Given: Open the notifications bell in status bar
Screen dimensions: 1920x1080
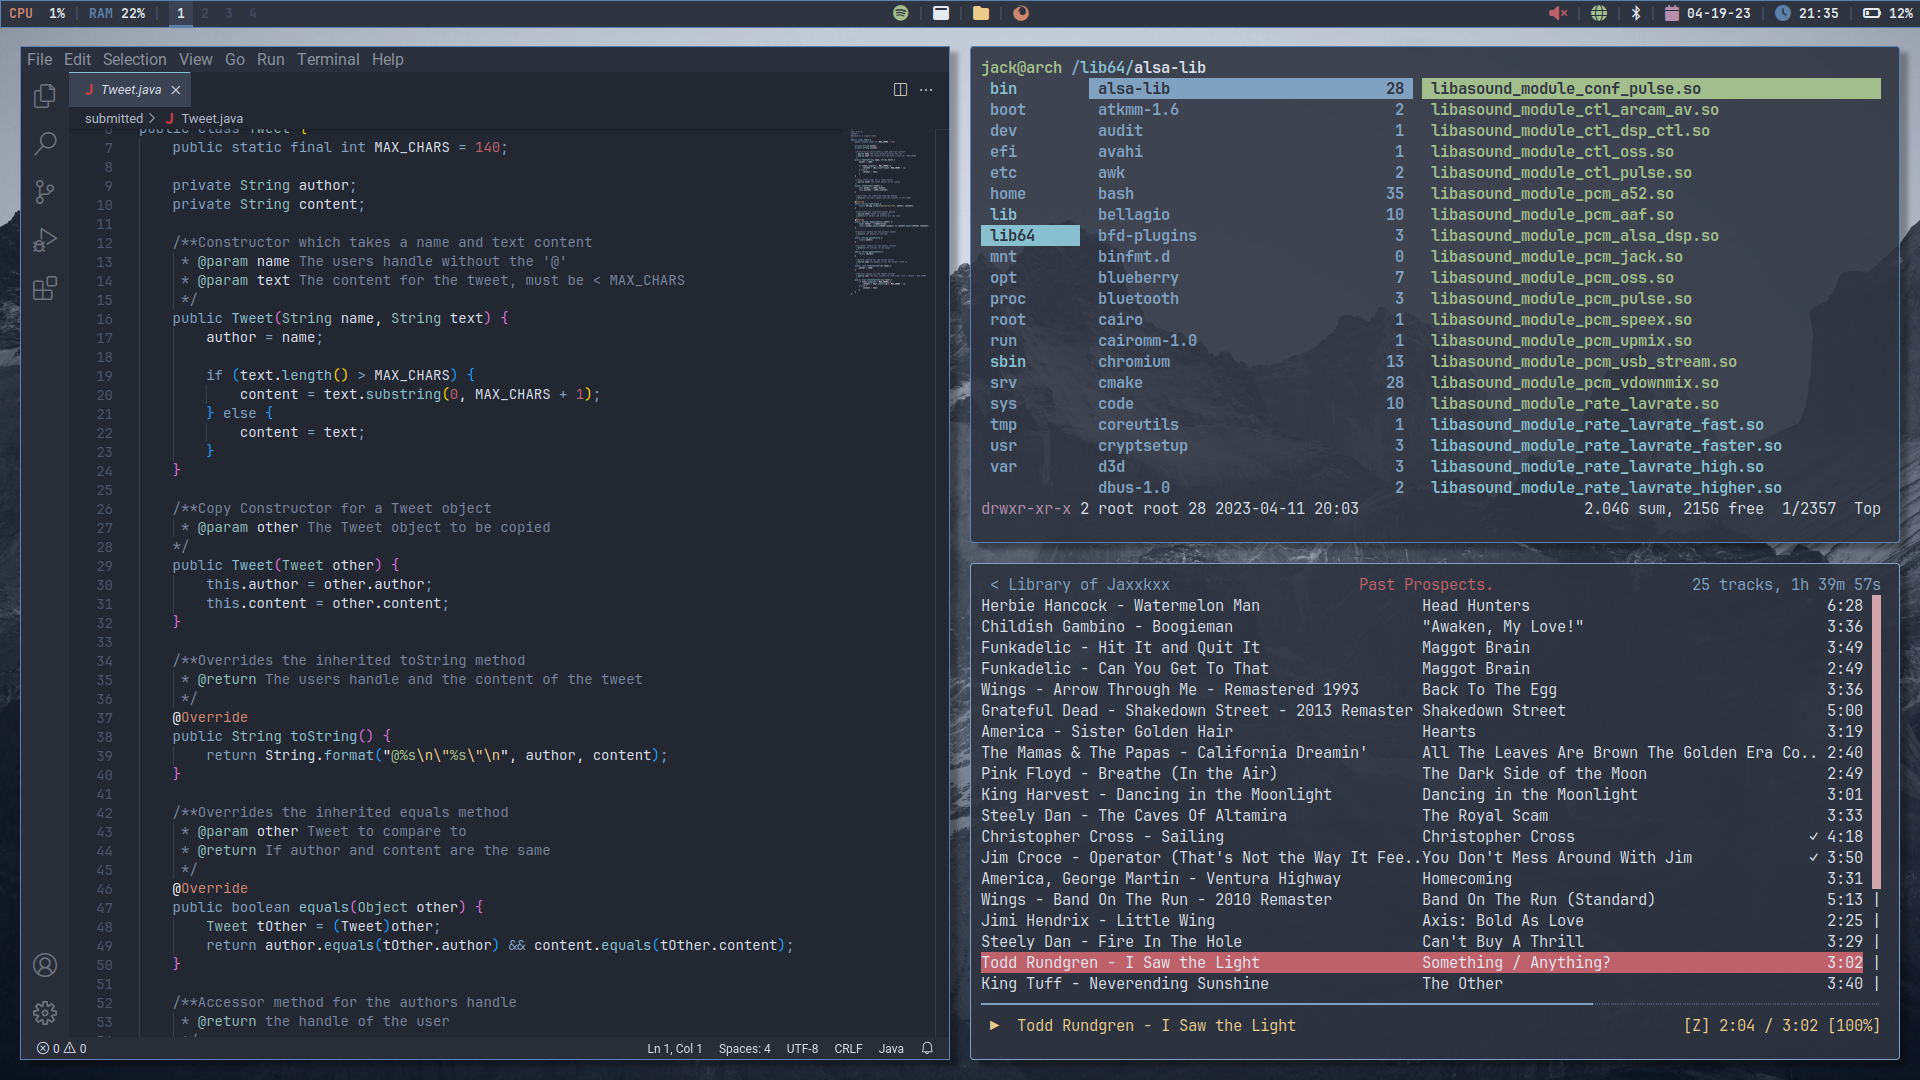Looking at the screenshot, I should 927,1049.
